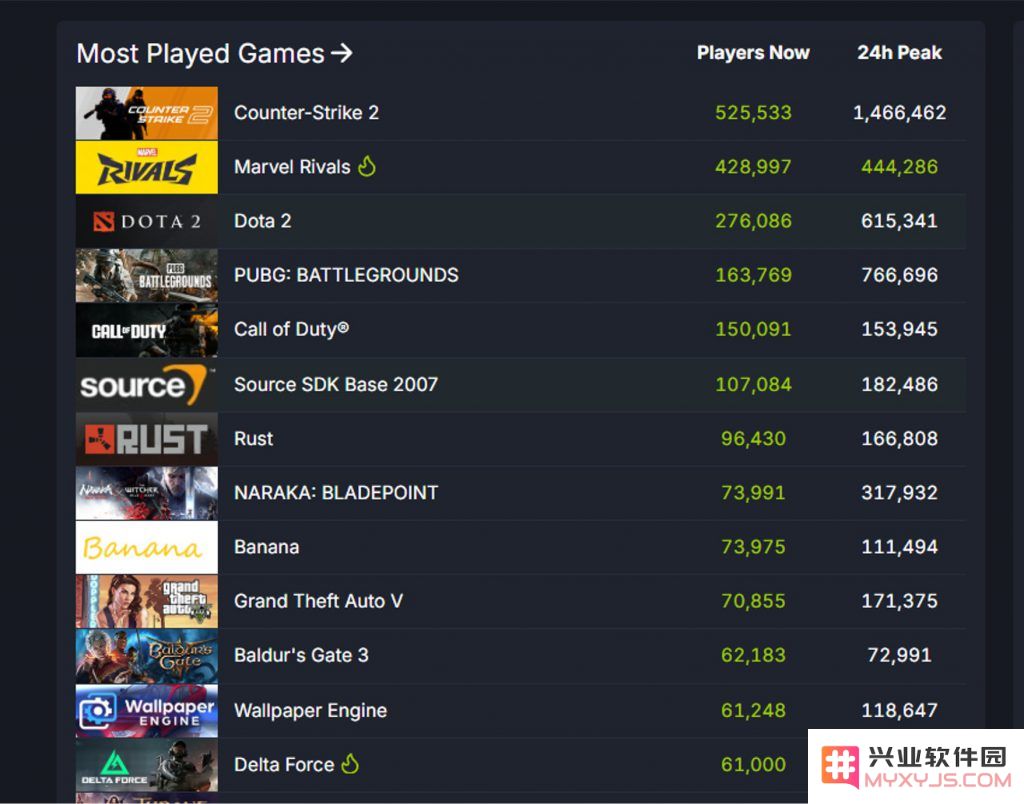
Task: Click the current players number 150,091
Action: (x=753, y=329)
